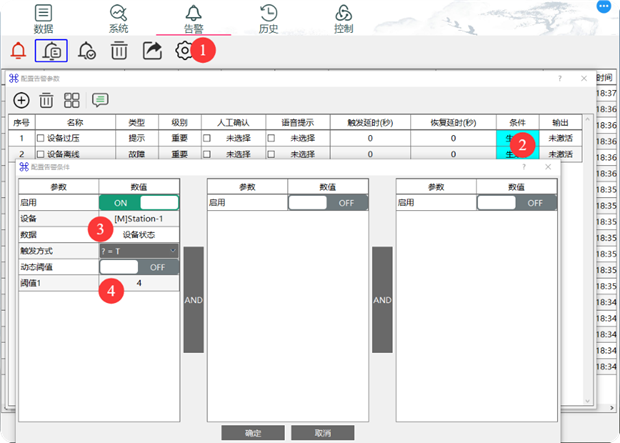Click 未激活 output cell in row 1
The image size is (620, 443).
560,138
